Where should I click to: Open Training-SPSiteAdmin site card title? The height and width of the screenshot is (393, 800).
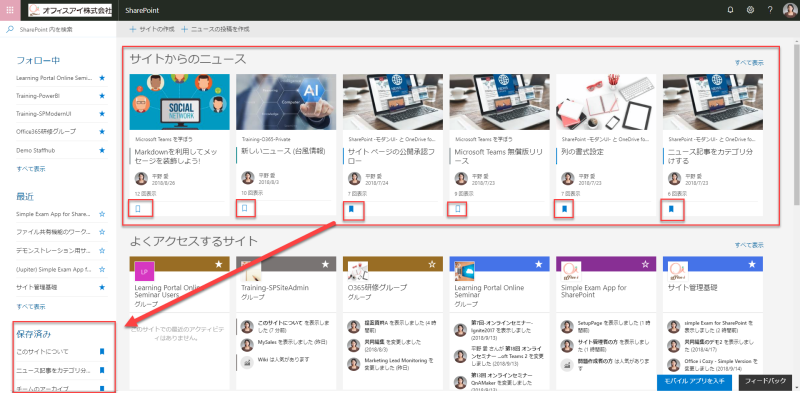pos(275,288)
